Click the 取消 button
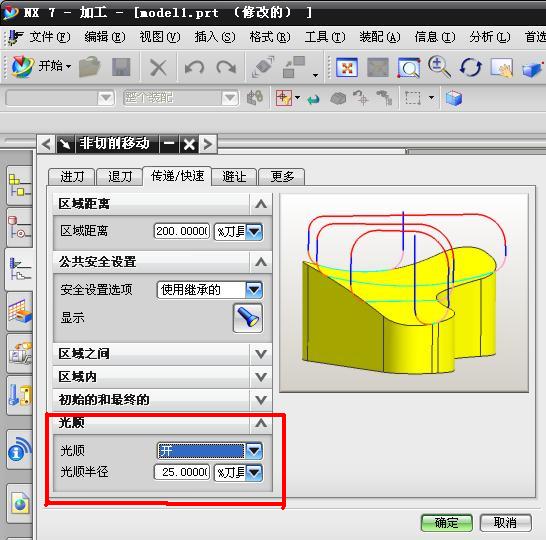 506,523
